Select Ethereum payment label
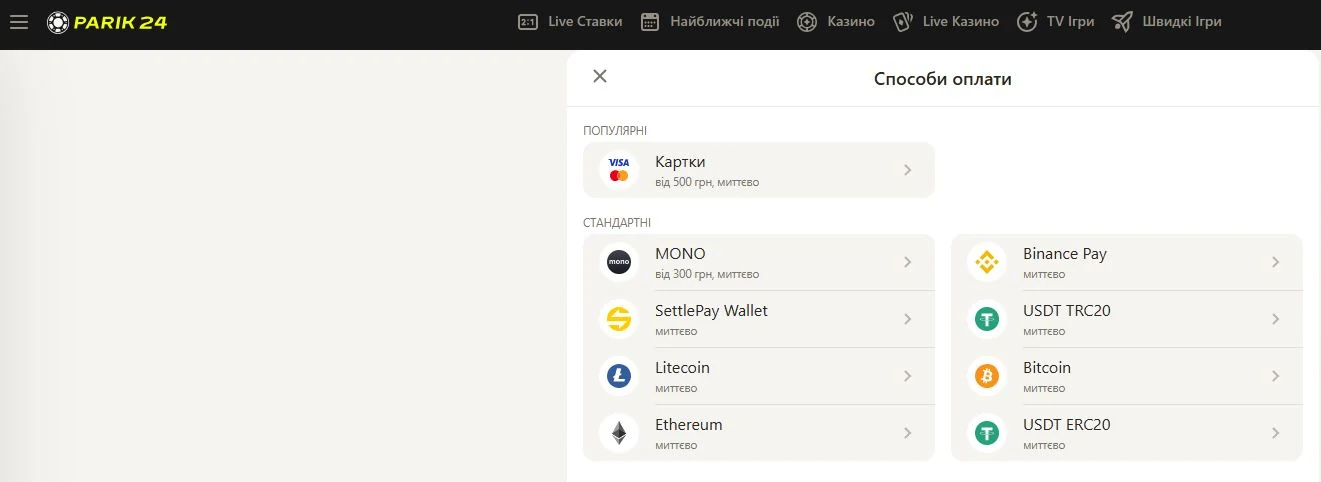 click(x=688, y=425)
